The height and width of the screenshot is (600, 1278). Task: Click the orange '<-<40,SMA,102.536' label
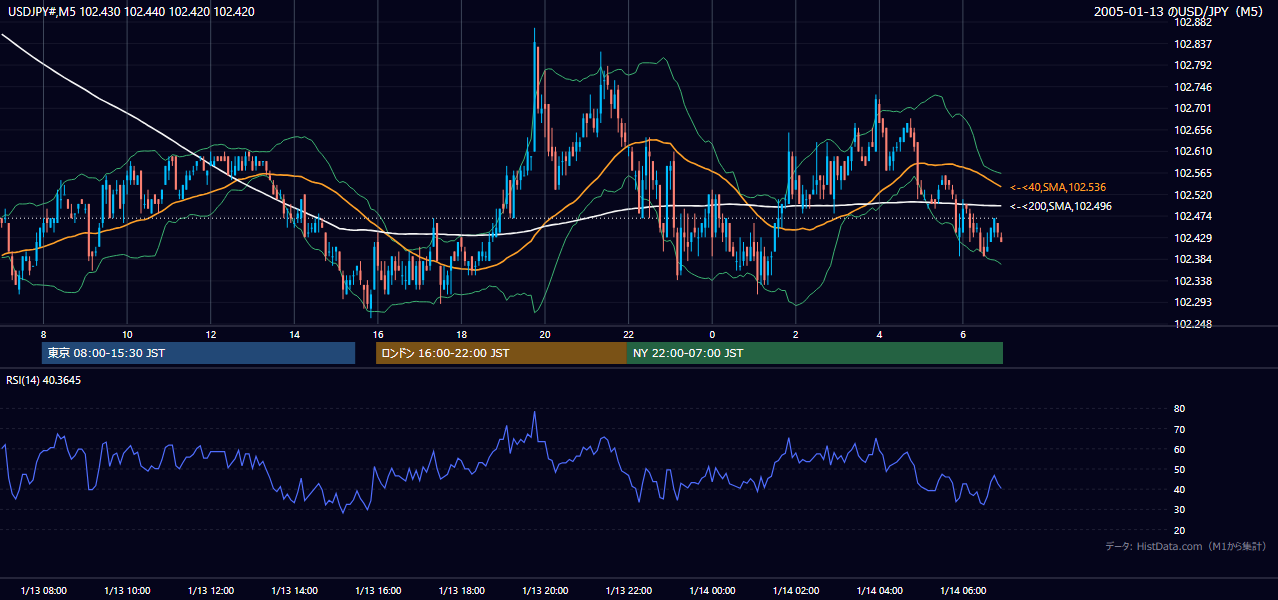click(x=1057, y=187)
